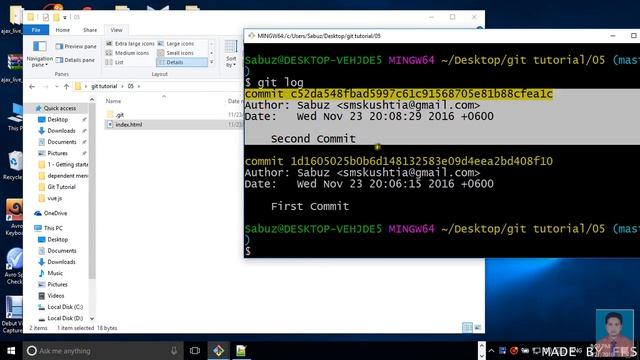This screenshot has width=640, height=360.
Task: Expand the layout gallery options arrow
Action: 211,62
